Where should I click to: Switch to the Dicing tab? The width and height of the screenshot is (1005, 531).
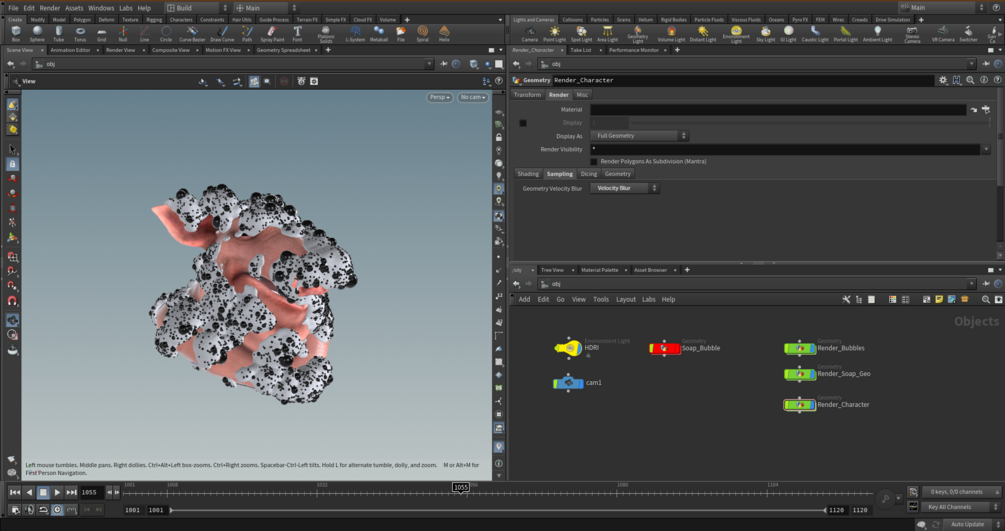tap(588, 174)
